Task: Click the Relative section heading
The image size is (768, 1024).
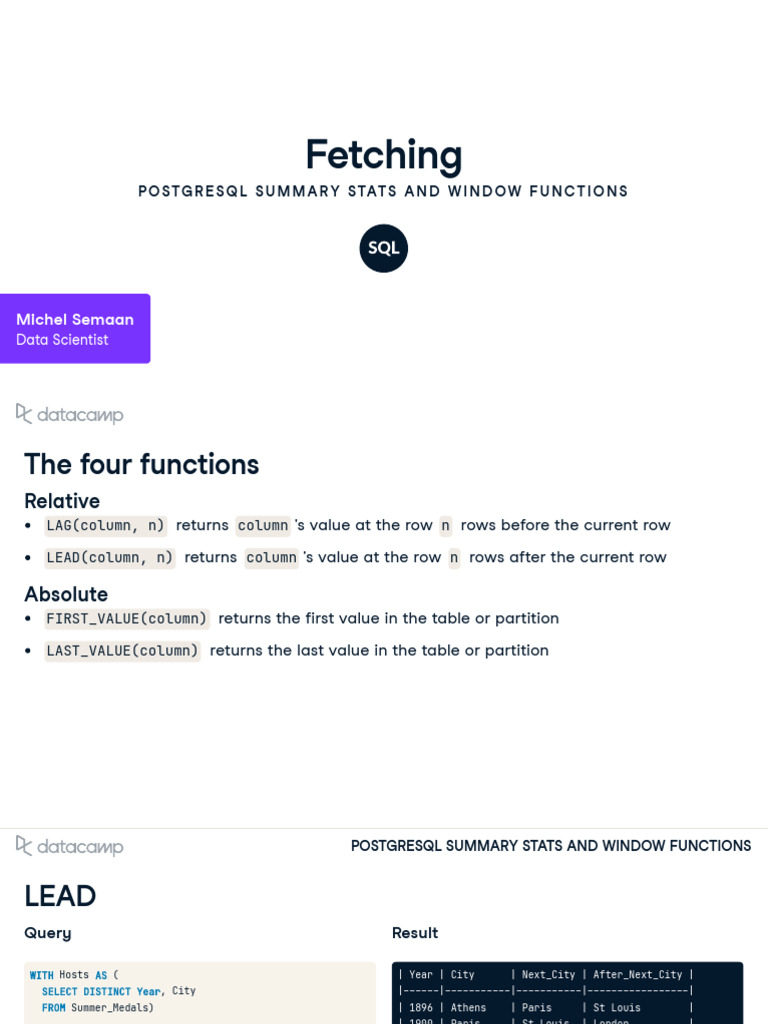Action: (62, 501)
